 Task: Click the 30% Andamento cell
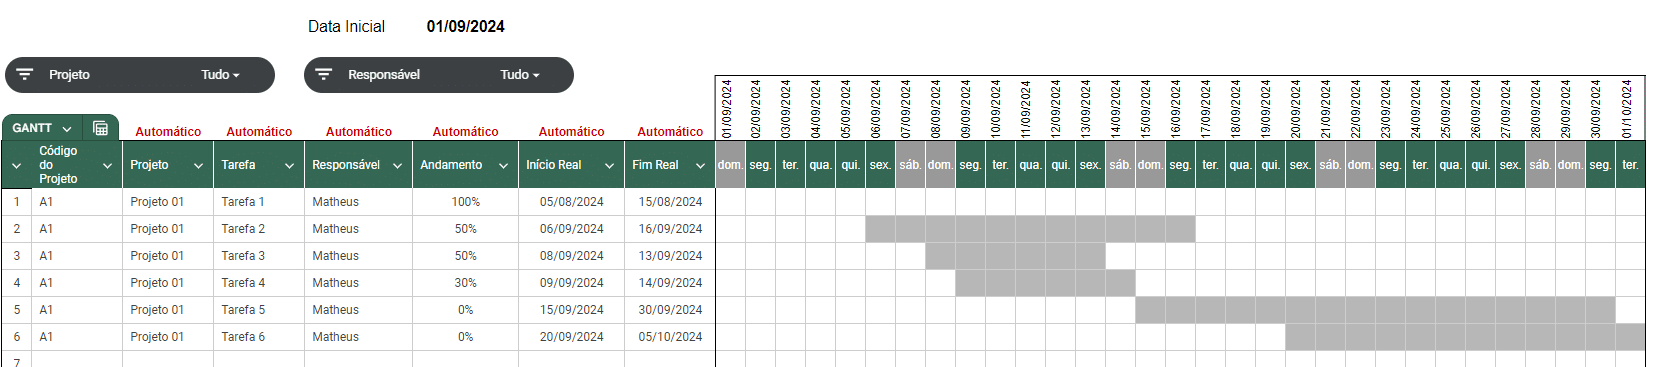[465, 283]
